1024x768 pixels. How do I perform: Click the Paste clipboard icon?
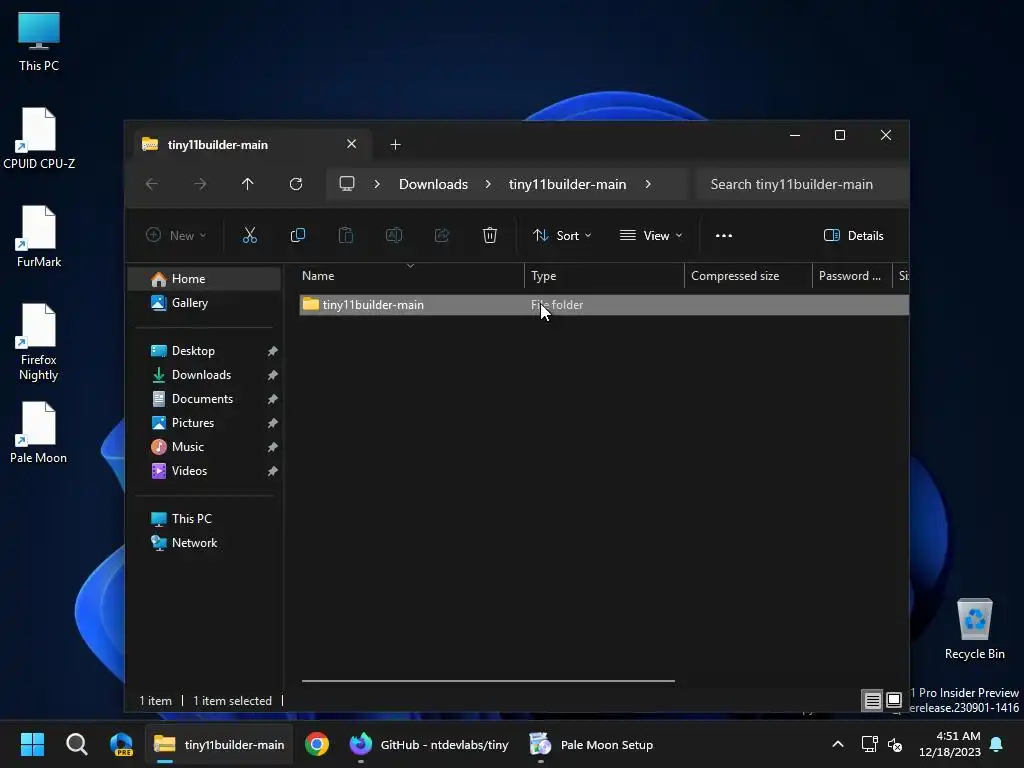(345, 235)
